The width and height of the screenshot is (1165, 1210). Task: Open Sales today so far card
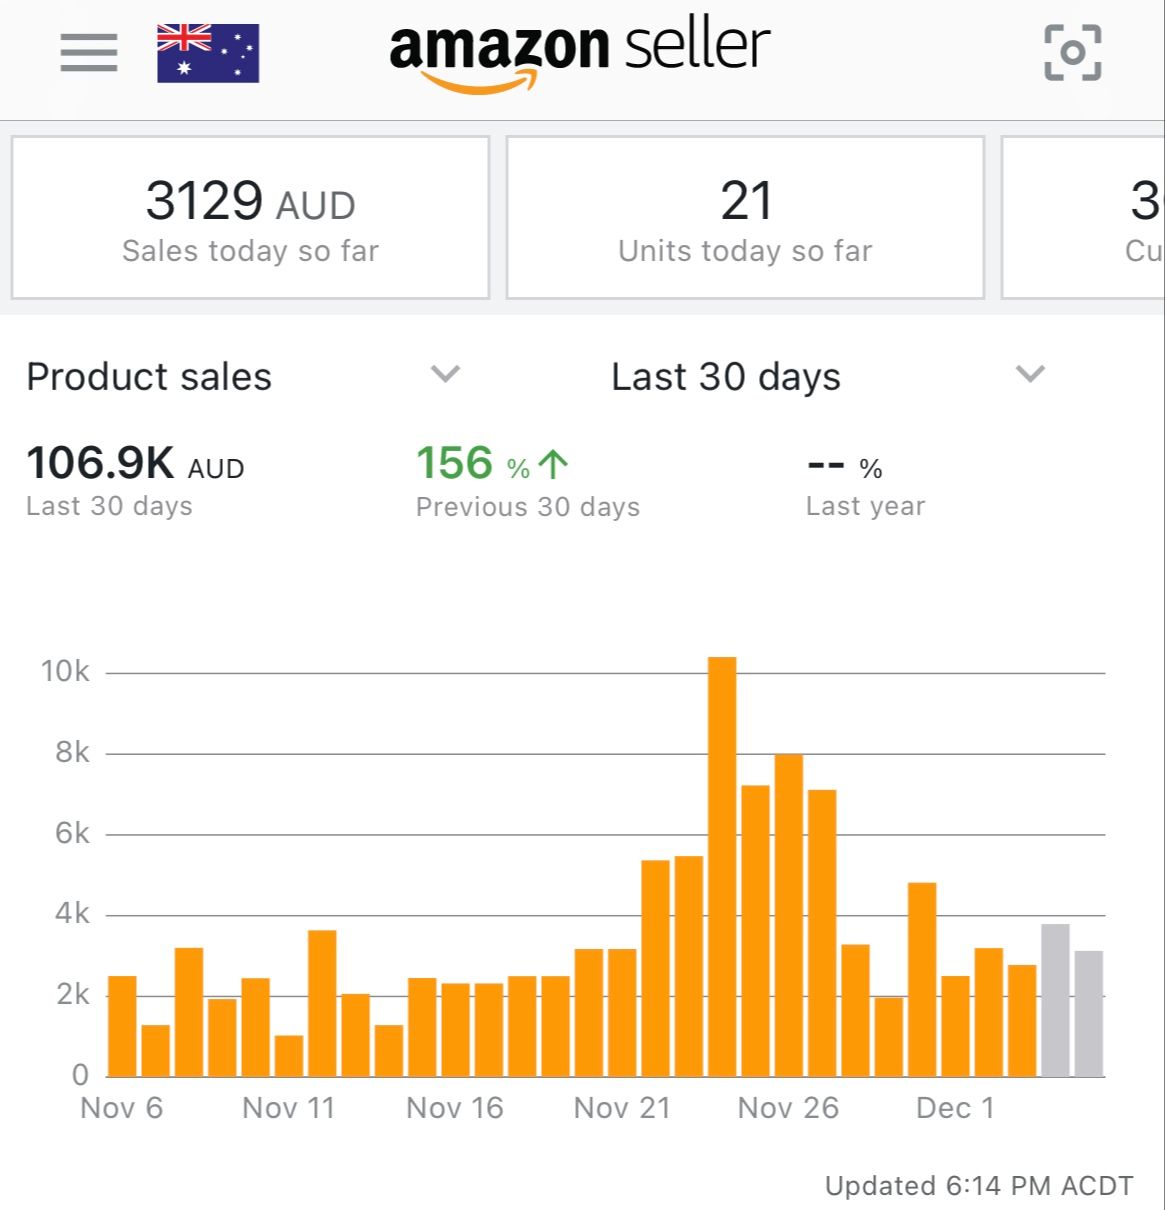[250, 218]
